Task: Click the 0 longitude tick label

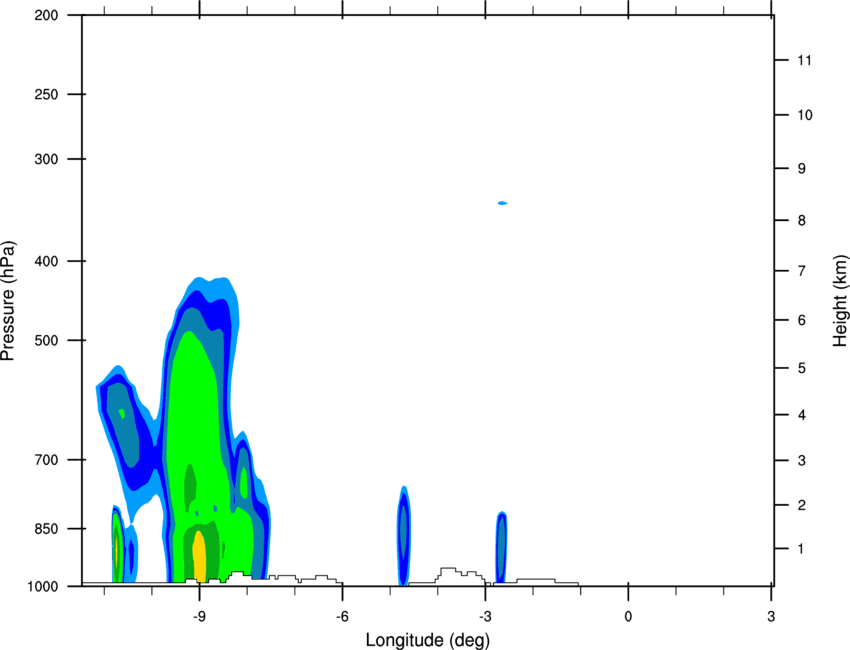Action: coord(628,617)
